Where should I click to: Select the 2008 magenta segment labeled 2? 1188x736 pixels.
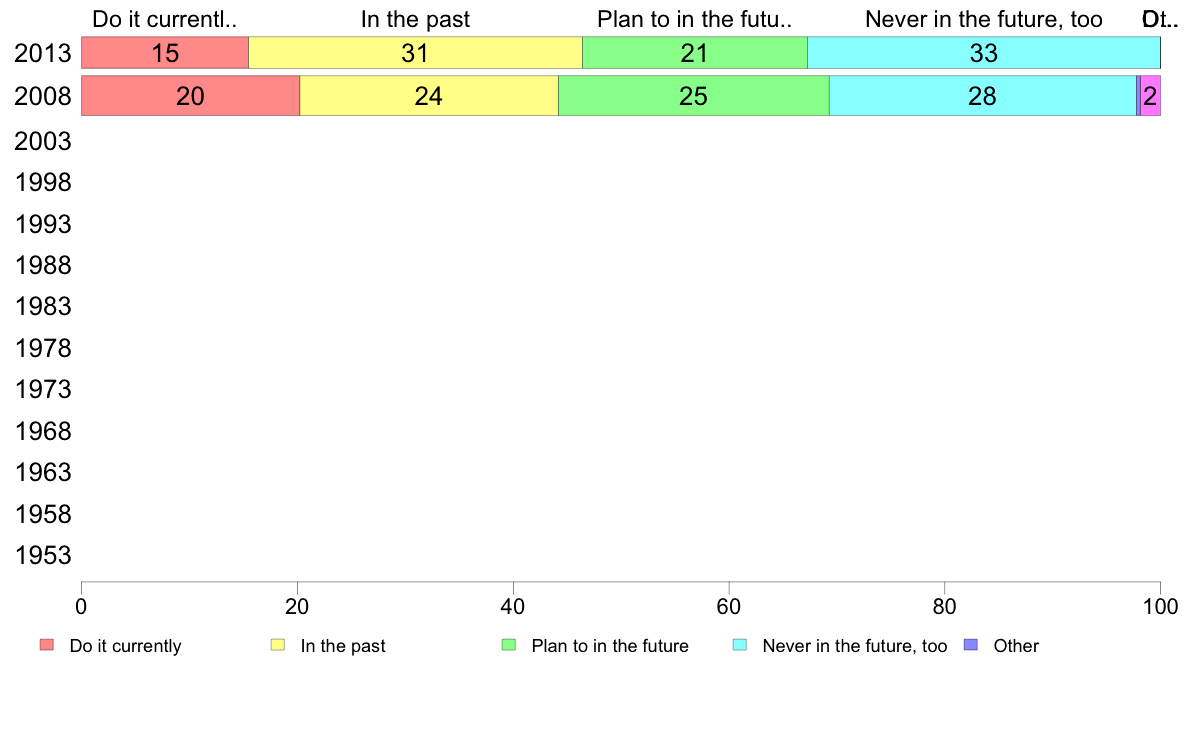1150,96
